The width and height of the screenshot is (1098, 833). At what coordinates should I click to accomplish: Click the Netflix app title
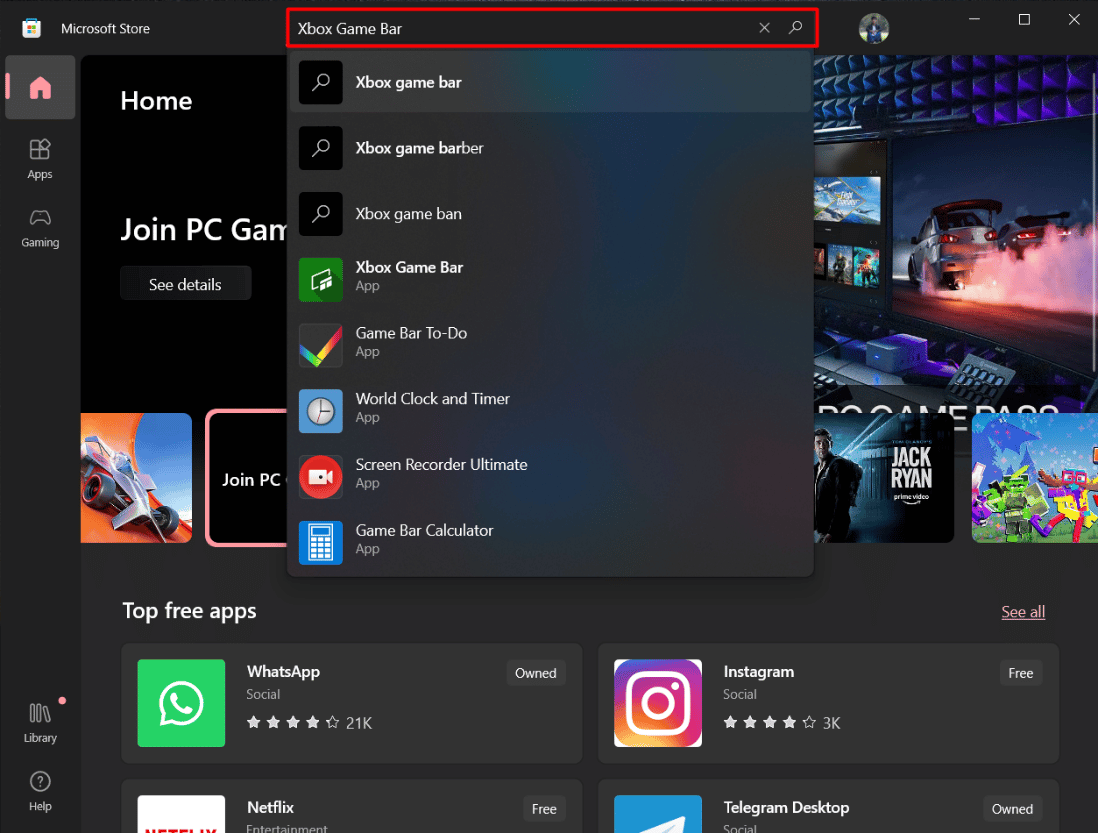(270, 807)
